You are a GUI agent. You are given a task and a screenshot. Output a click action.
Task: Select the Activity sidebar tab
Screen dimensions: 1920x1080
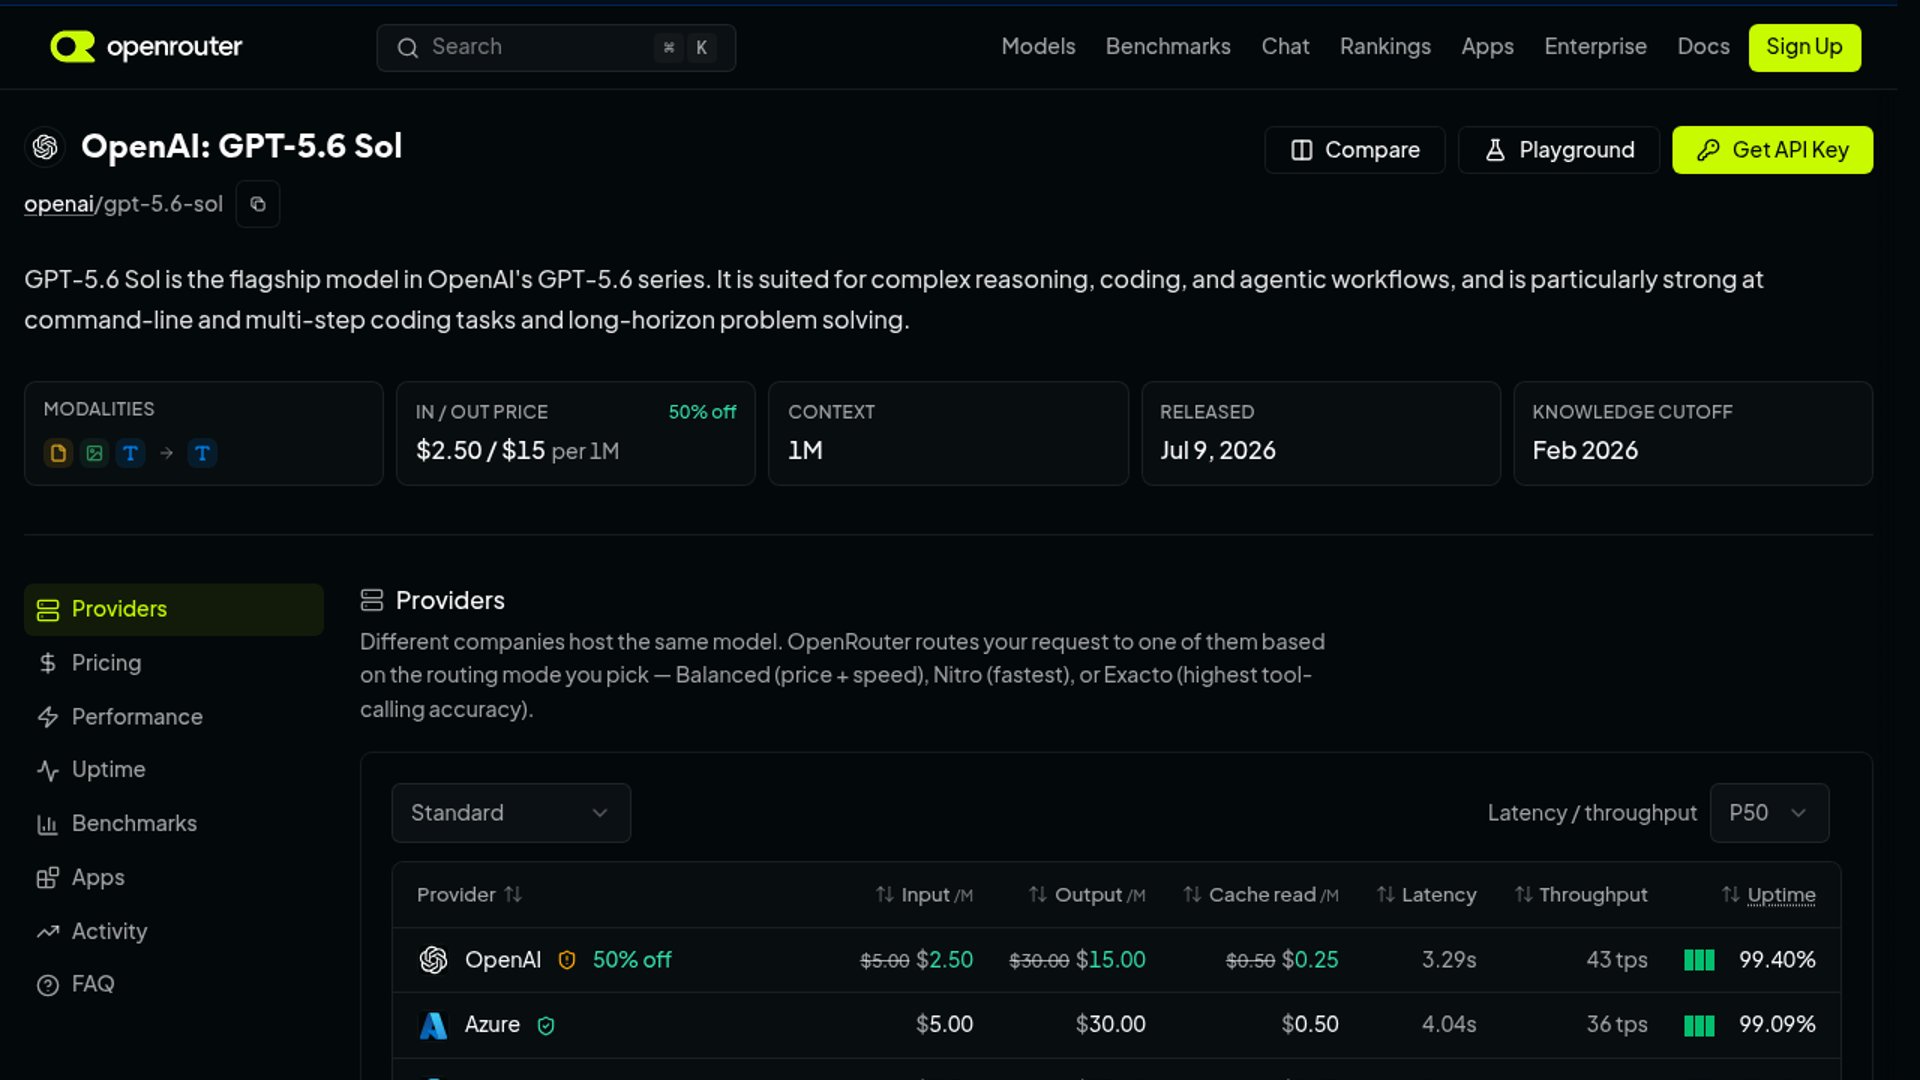(x=174, y=932)
